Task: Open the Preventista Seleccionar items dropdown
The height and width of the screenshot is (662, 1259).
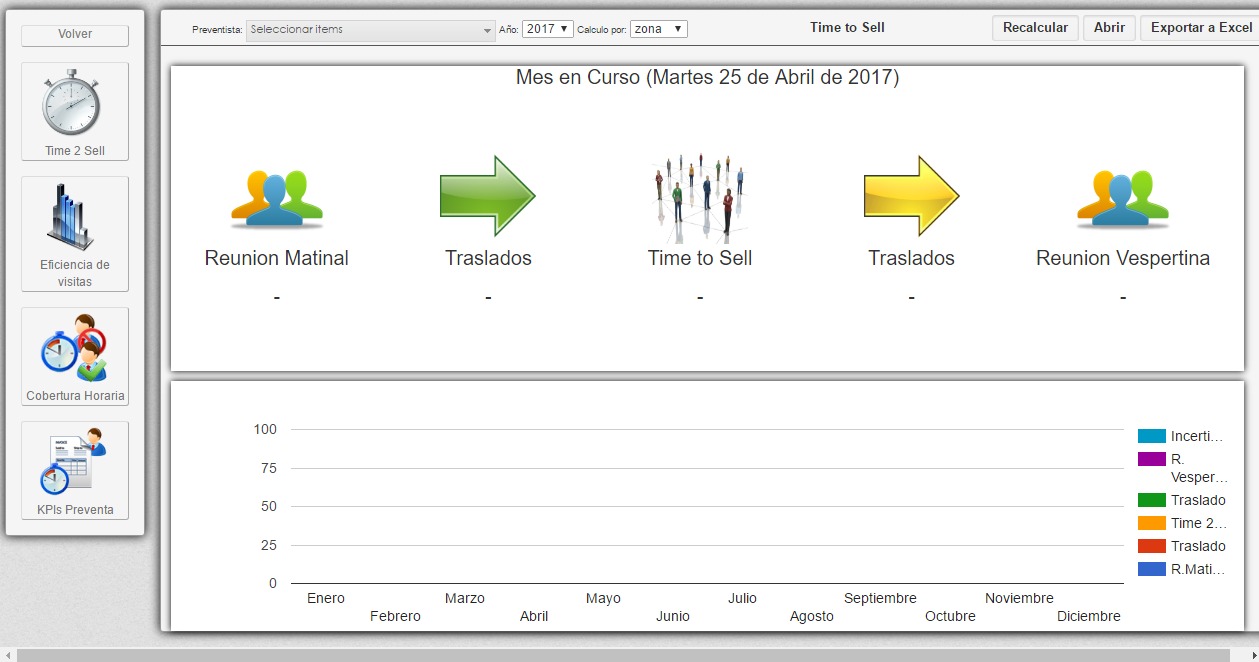Action: pyautogui.click(x=371, y=30)
